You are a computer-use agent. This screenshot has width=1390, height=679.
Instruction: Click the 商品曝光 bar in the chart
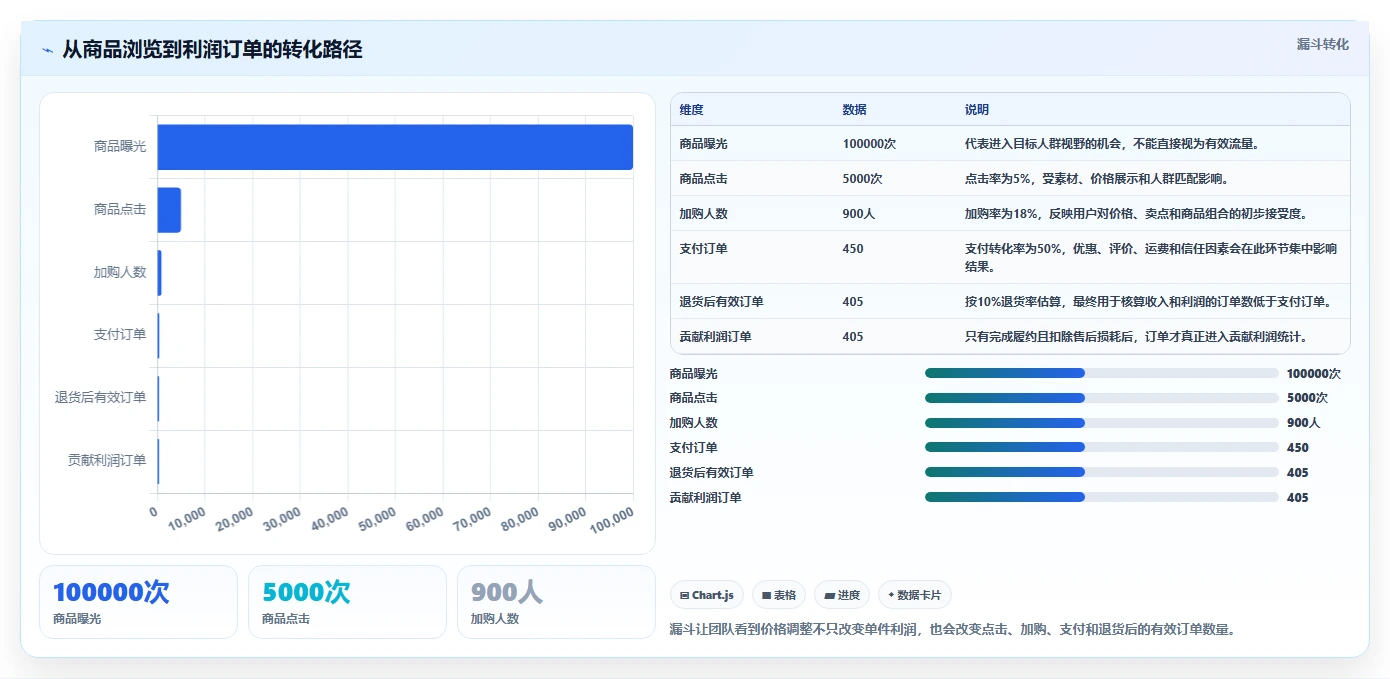click(395, 147)
